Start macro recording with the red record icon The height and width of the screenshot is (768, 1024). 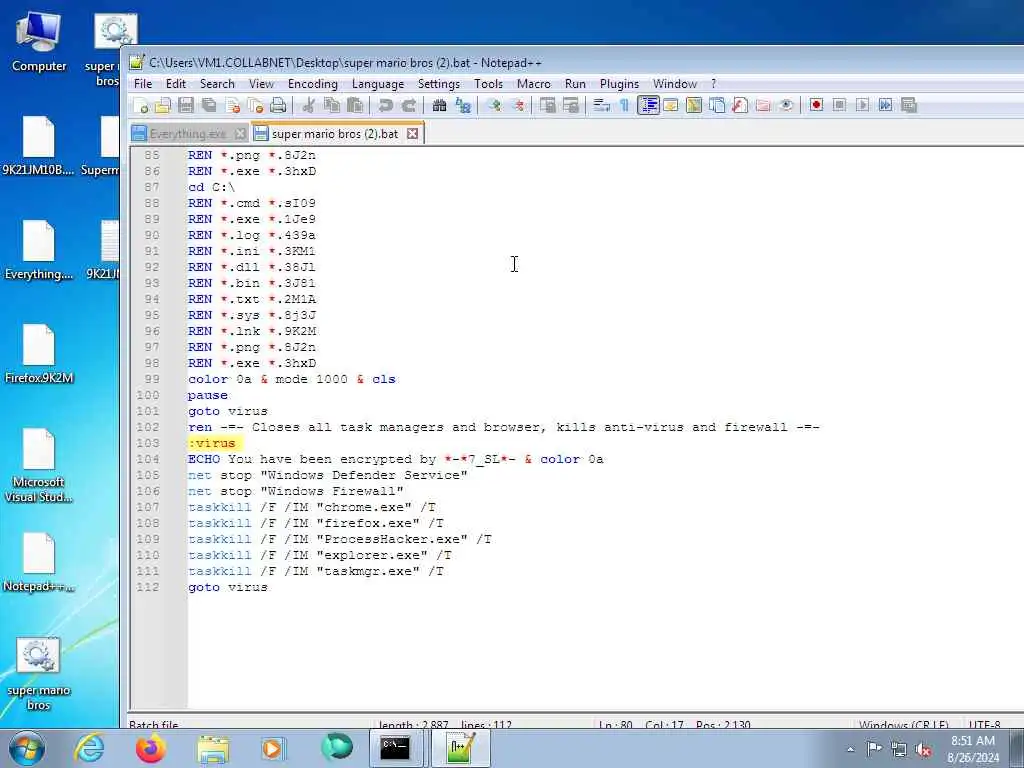(x=816, y=105)
